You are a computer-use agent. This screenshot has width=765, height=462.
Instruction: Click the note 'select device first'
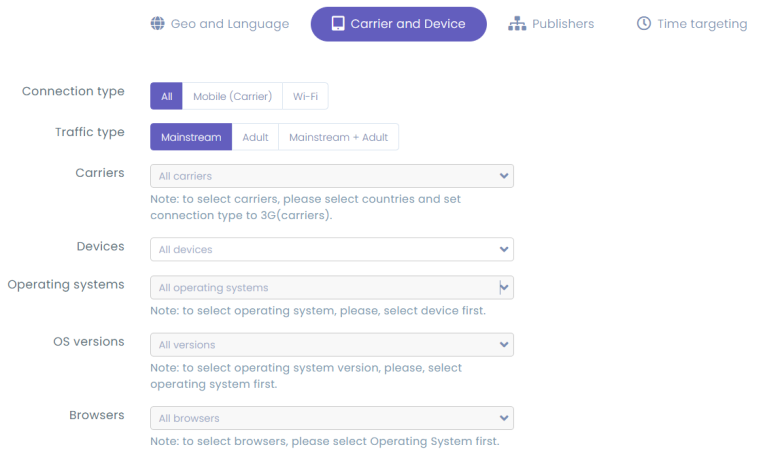tap(318, 311)
